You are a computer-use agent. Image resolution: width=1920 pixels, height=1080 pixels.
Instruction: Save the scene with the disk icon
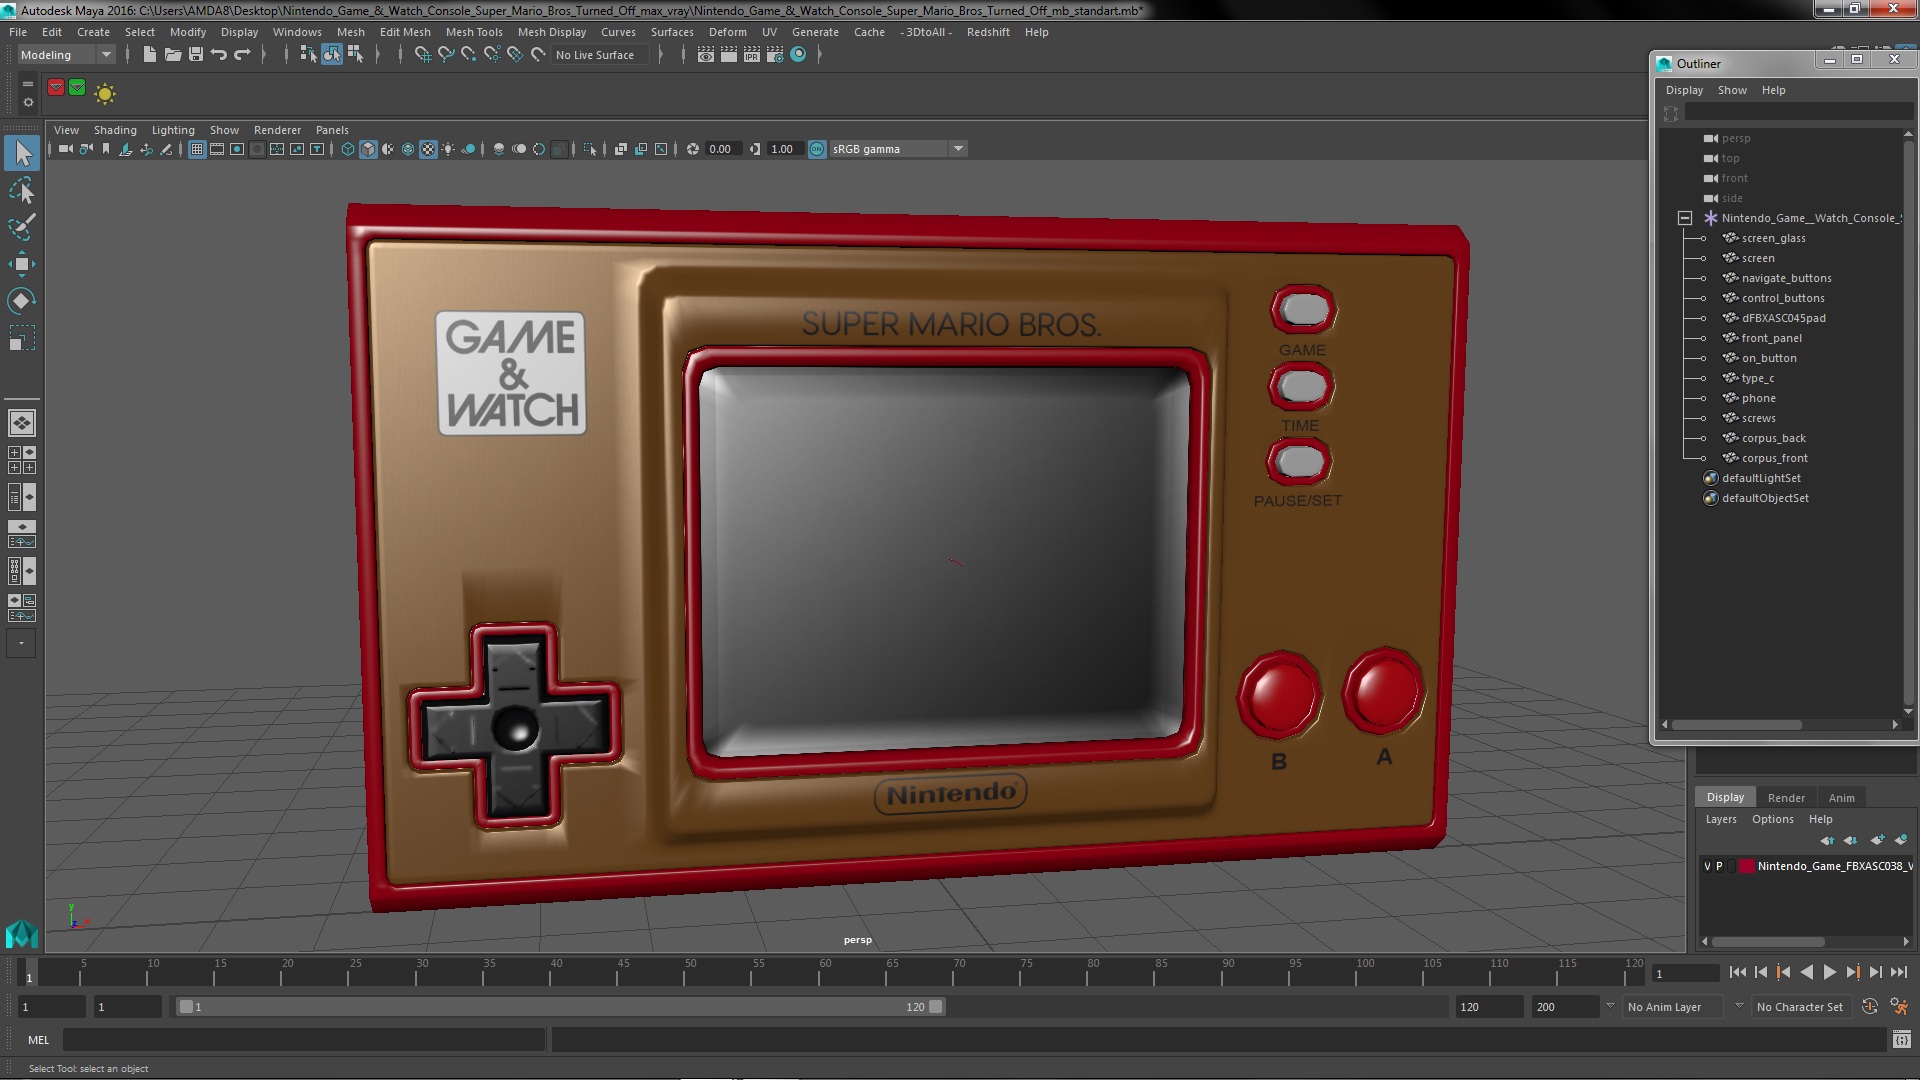tap(196, 55)
